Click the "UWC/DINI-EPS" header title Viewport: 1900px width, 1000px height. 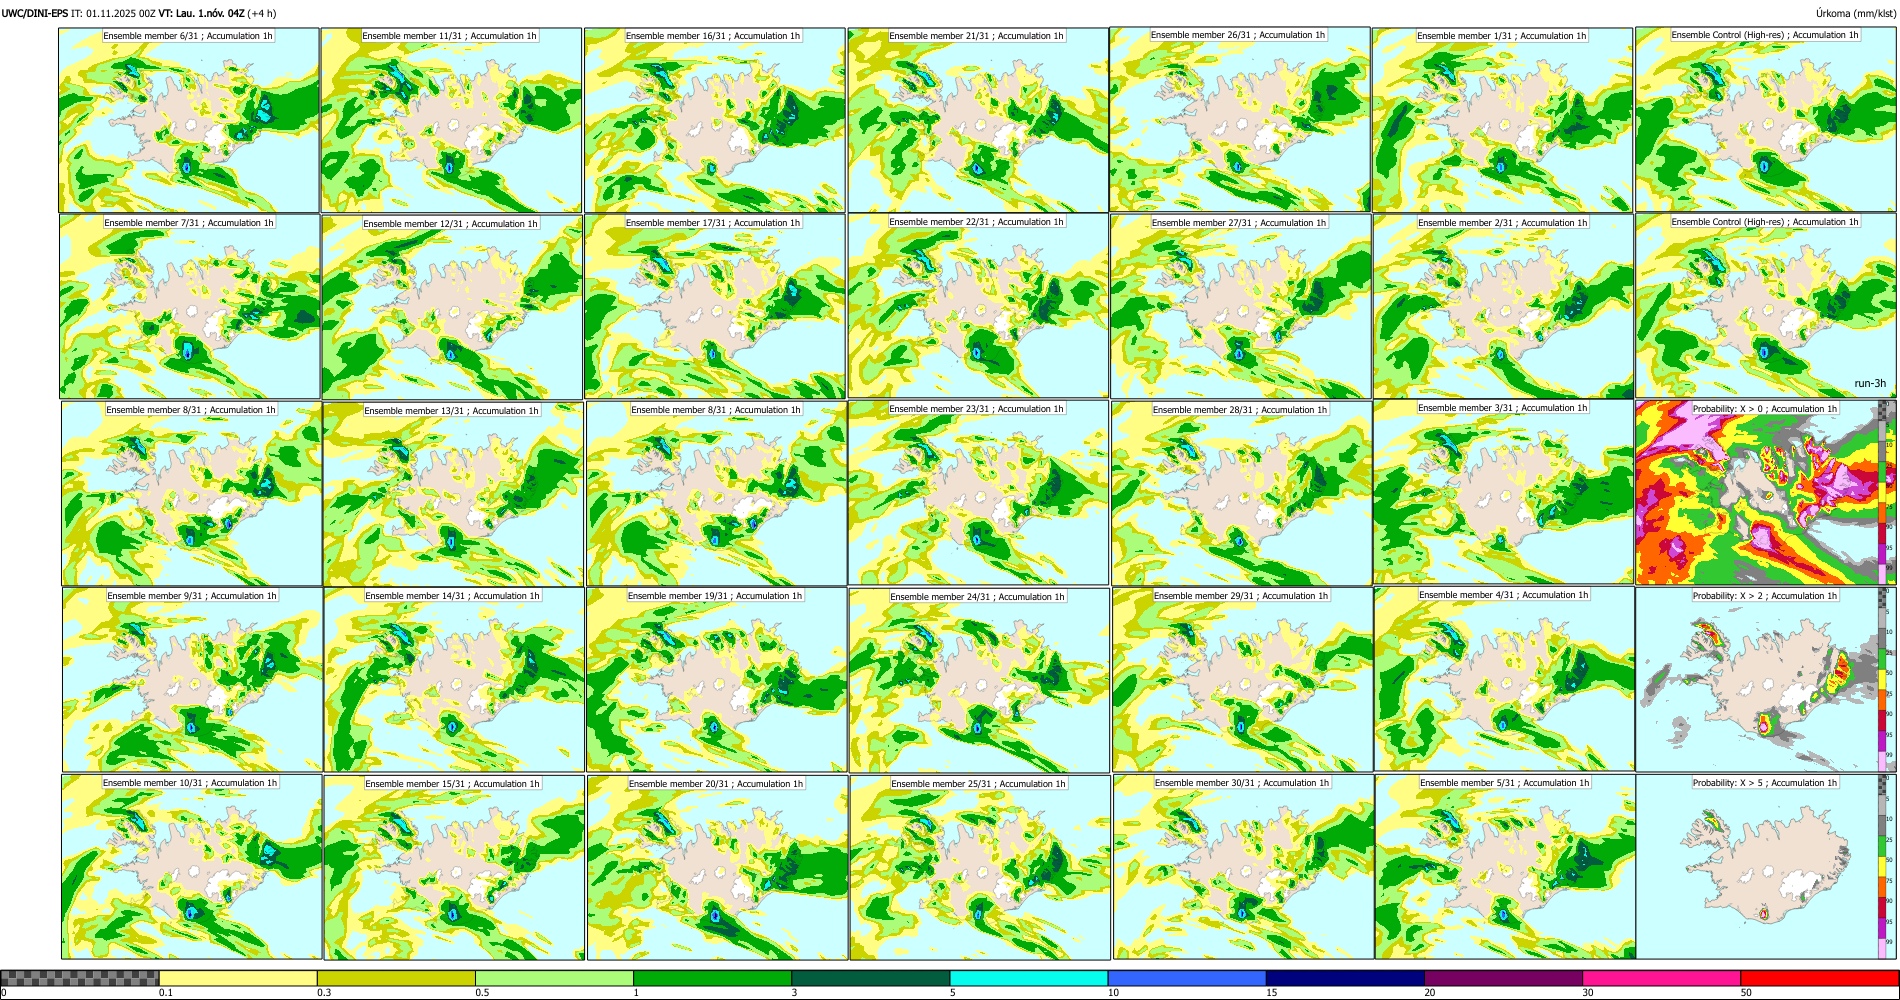35,13
